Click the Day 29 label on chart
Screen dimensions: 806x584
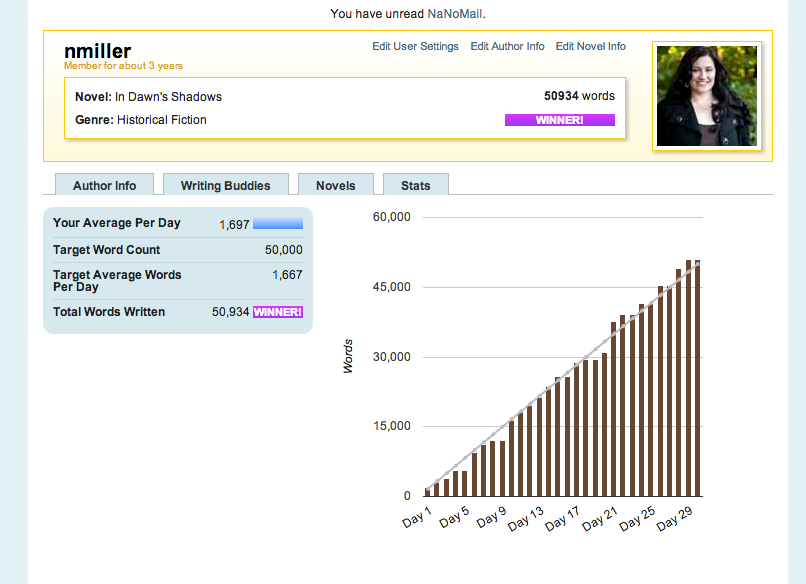pos(674,518)
